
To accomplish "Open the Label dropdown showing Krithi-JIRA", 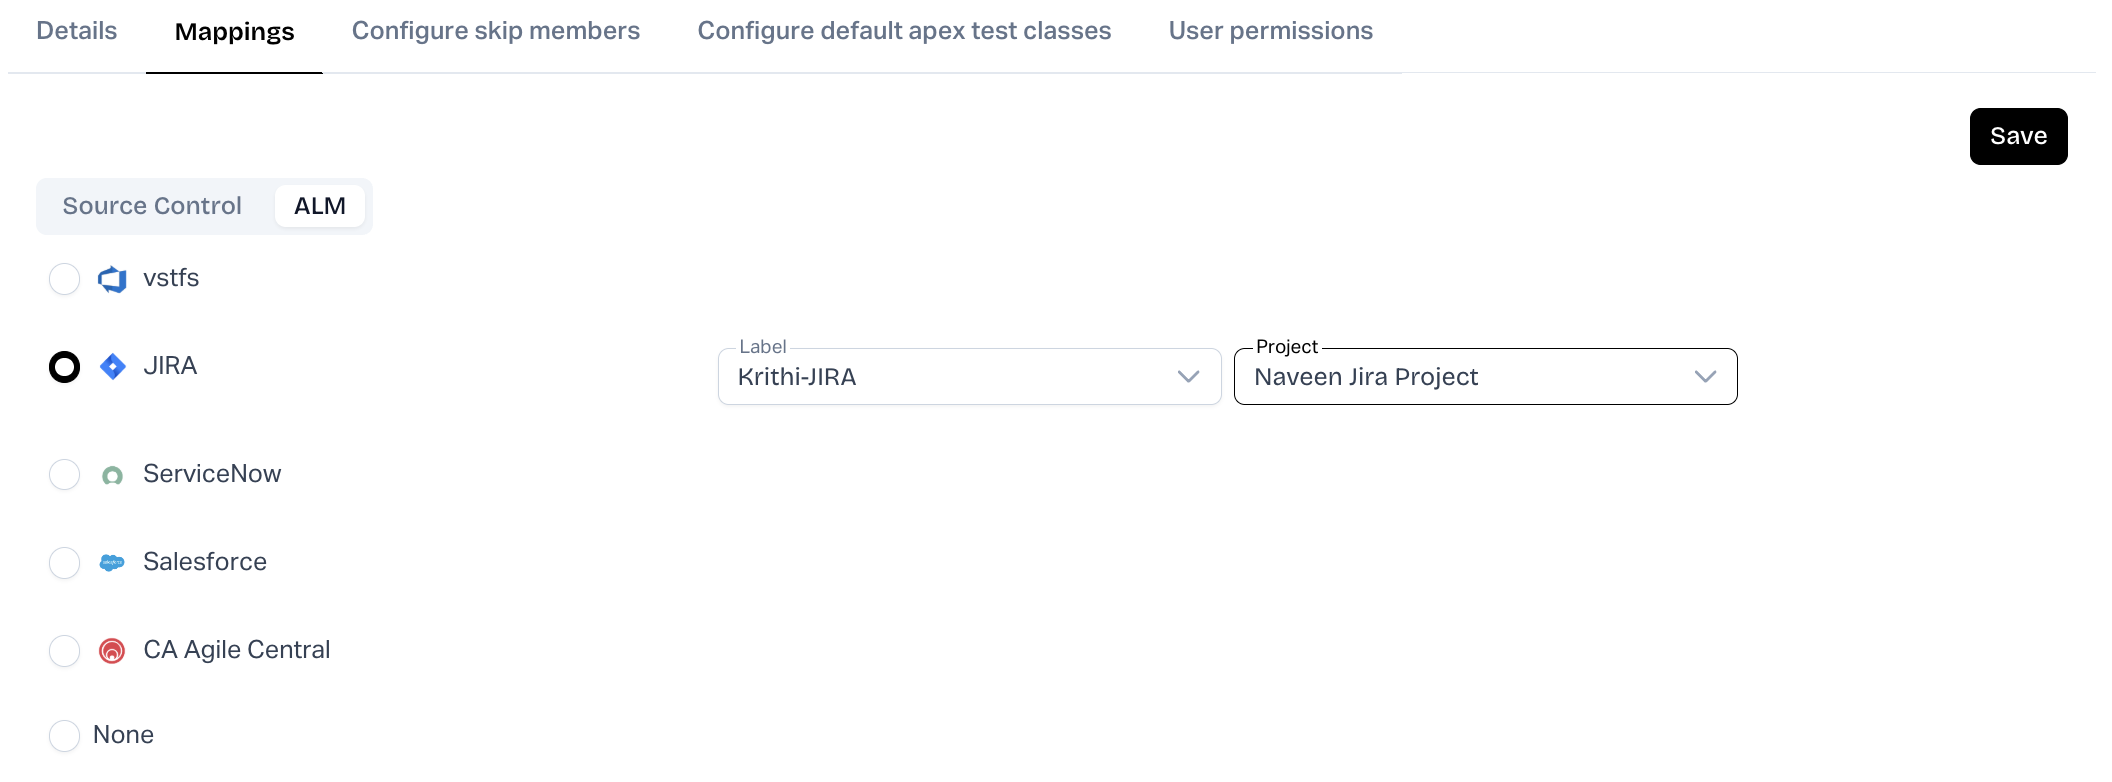I will [950, 377].
